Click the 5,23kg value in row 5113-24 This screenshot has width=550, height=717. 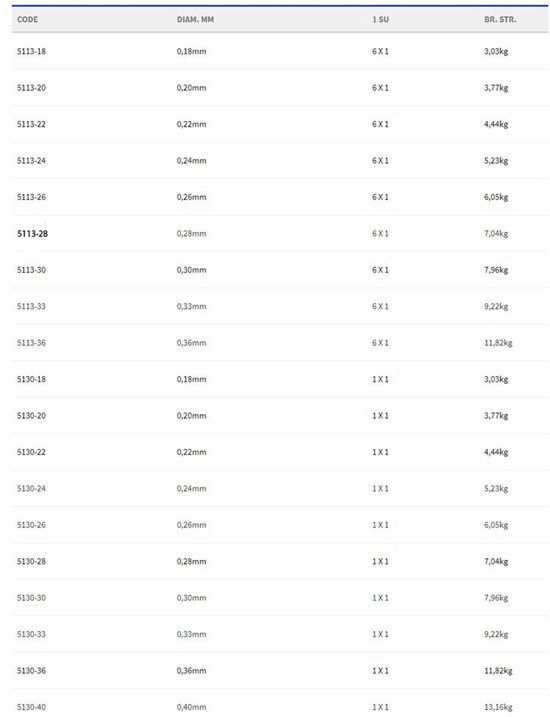pos(496,161)
